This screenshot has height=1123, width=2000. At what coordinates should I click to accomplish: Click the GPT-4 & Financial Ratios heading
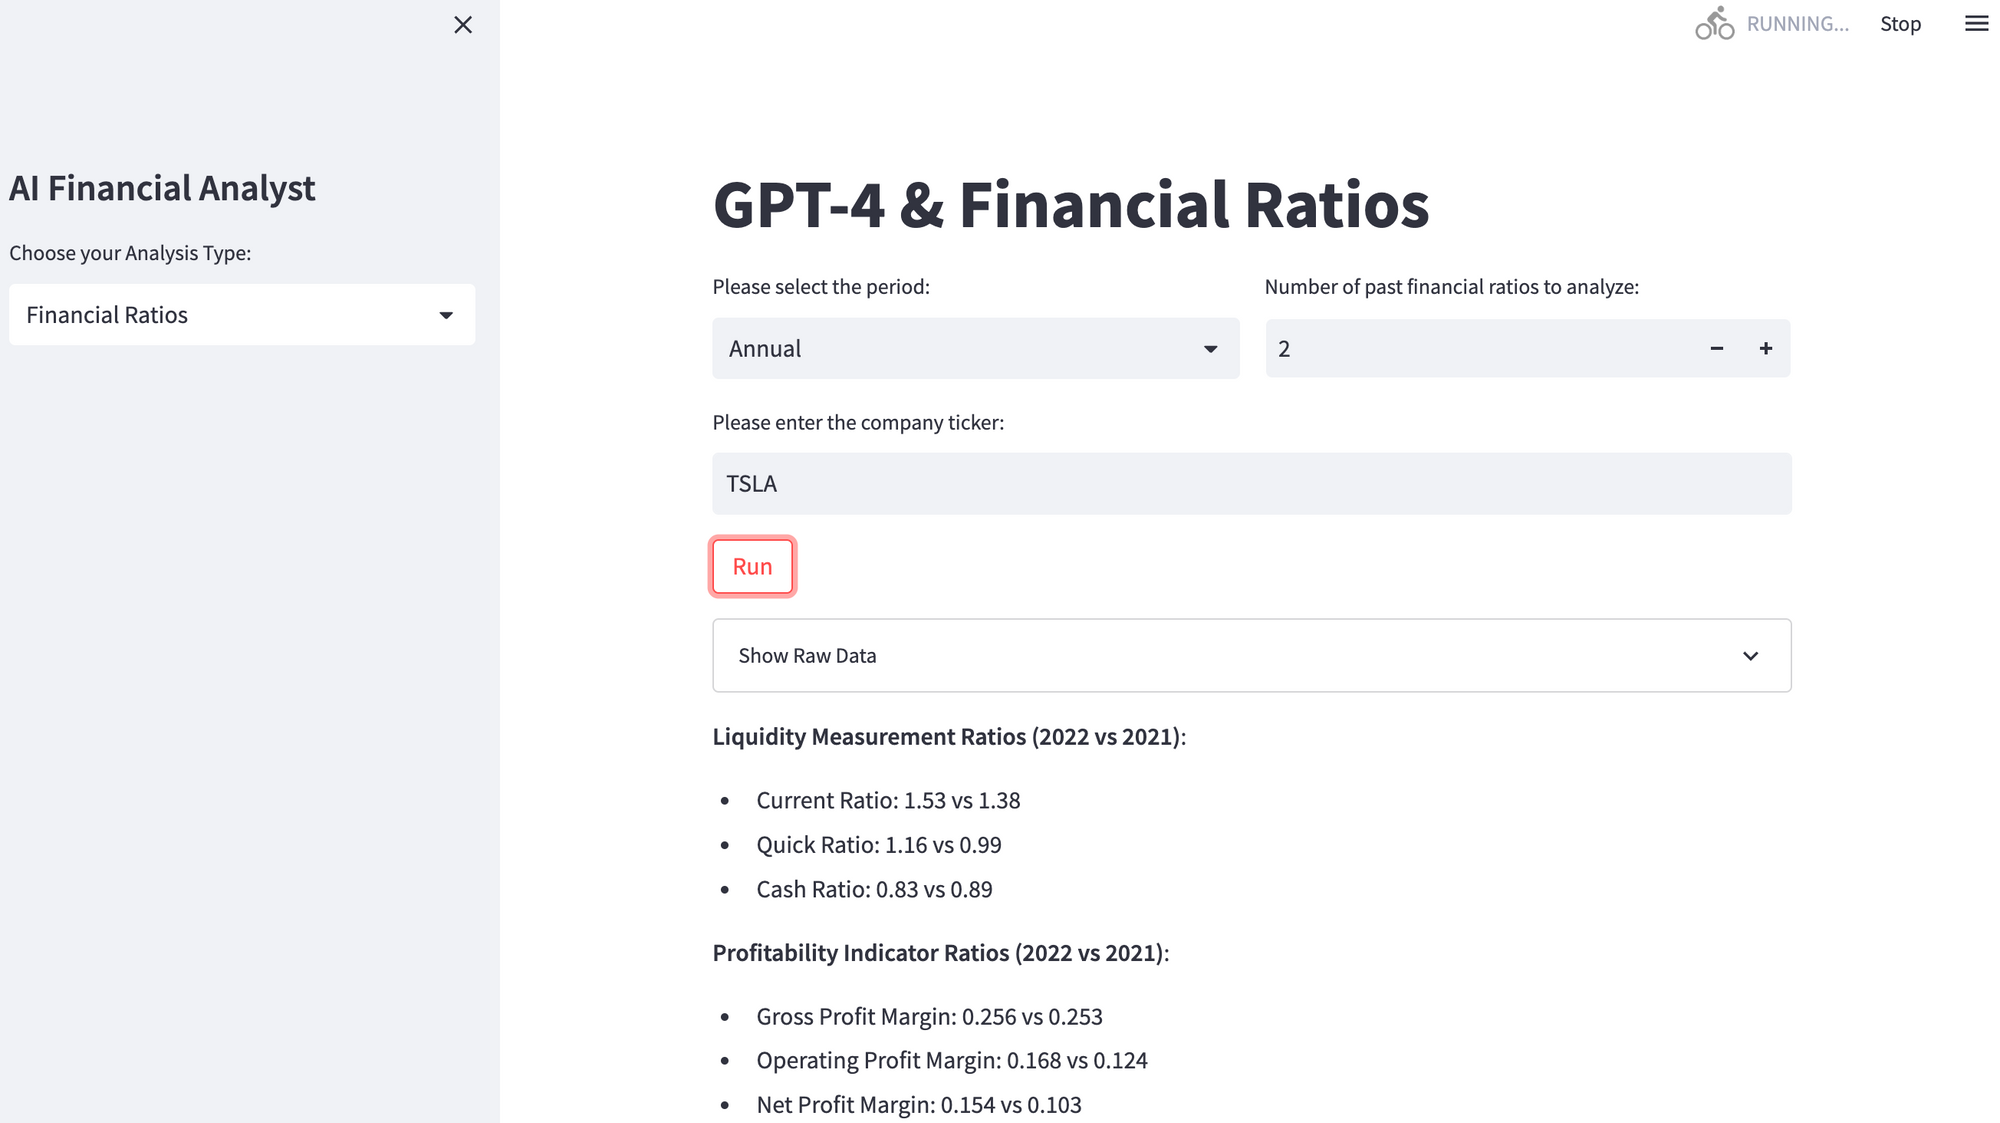(1070, 205)
